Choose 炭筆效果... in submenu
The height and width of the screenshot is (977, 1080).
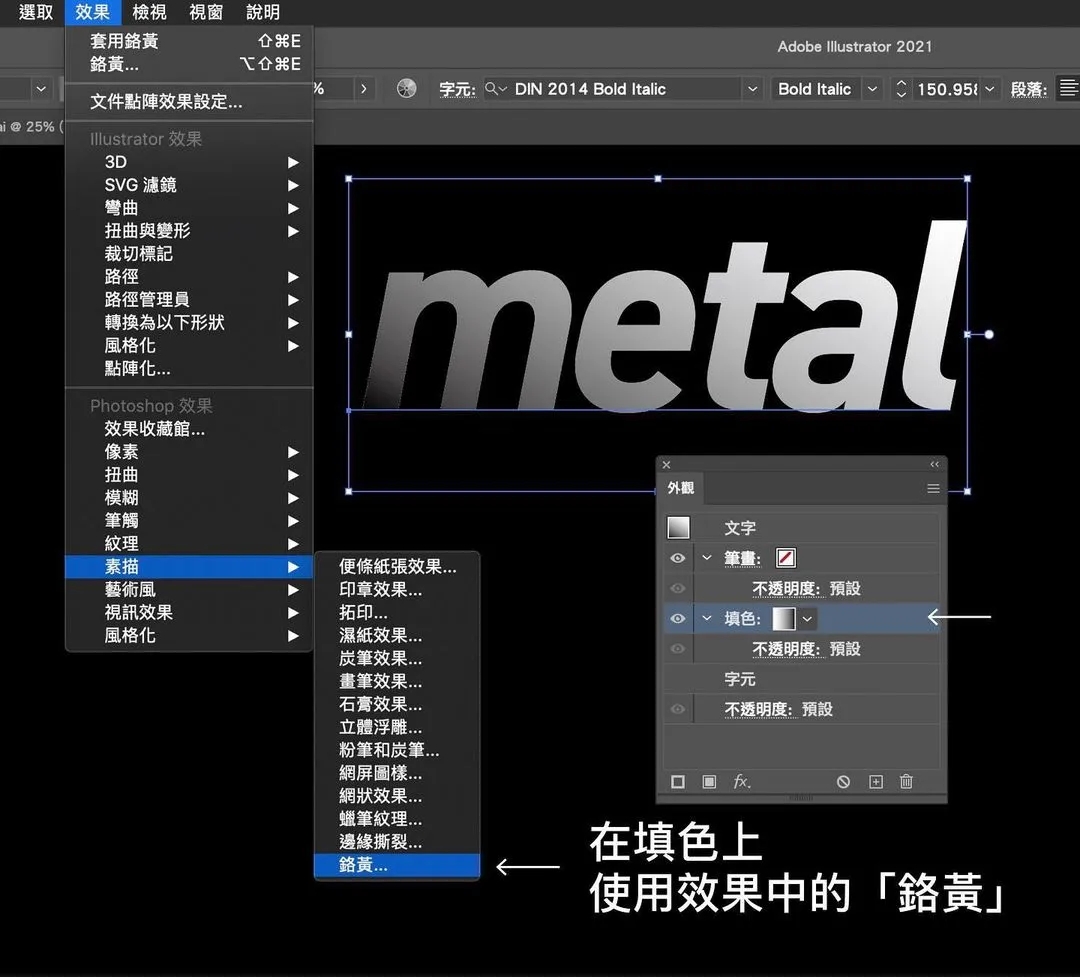coord(397,658)
